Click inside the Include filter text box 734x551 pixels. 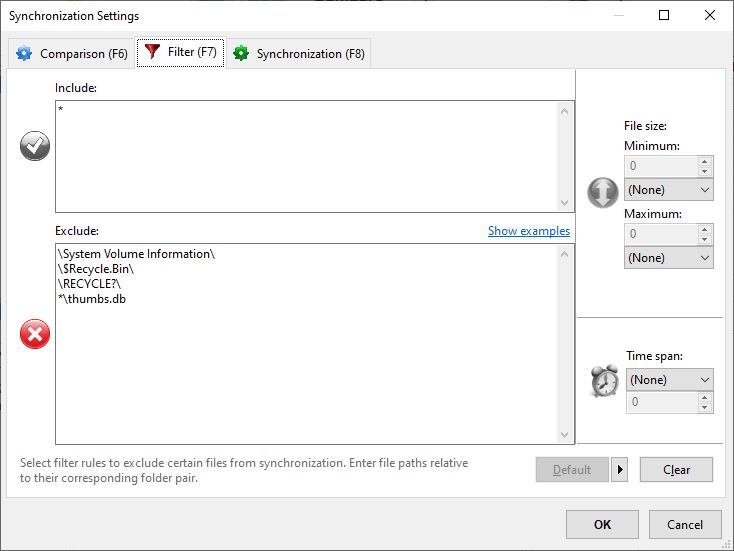point(305,155)
